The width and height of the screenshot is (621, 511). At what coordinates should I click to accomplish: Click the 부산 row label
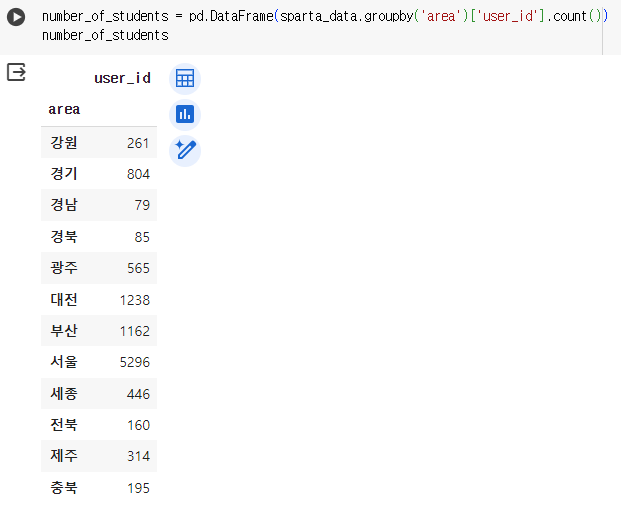[64, 330]
